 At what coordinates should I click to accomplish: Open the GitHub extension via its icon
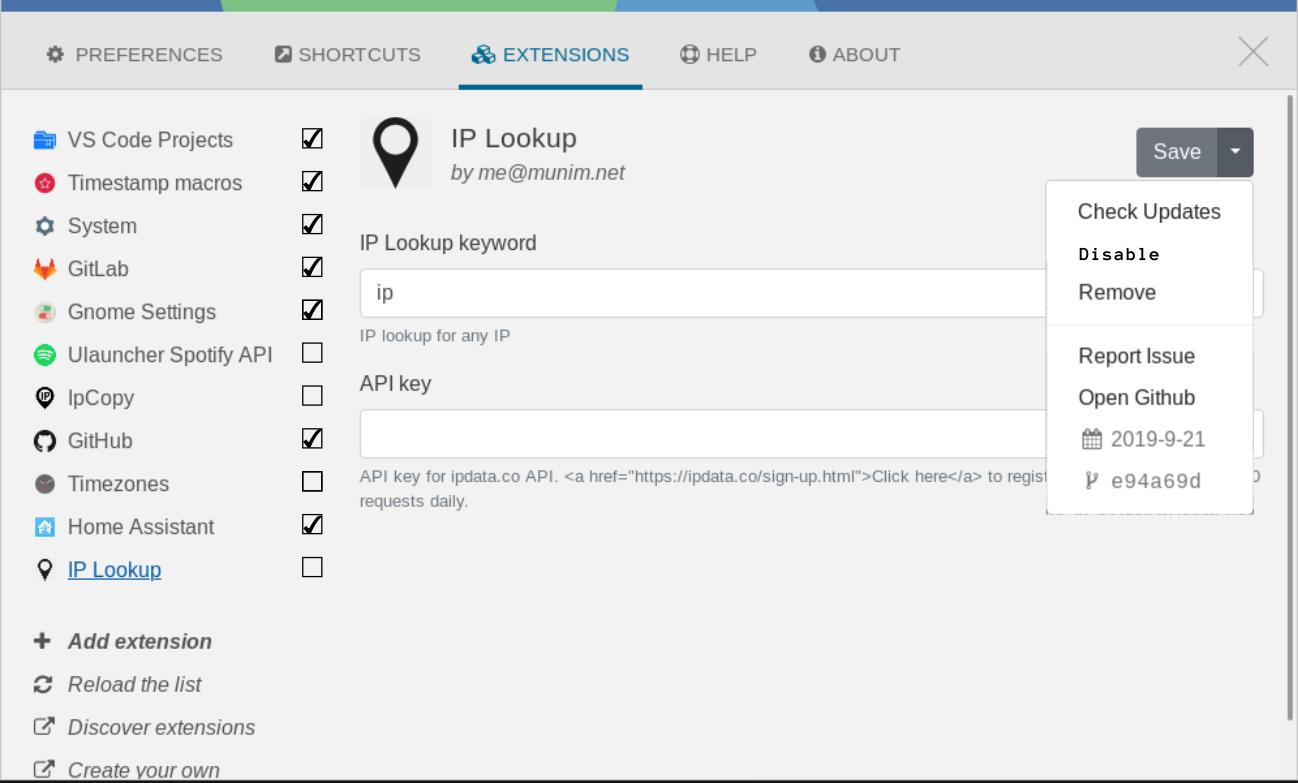tap(45, 440)
